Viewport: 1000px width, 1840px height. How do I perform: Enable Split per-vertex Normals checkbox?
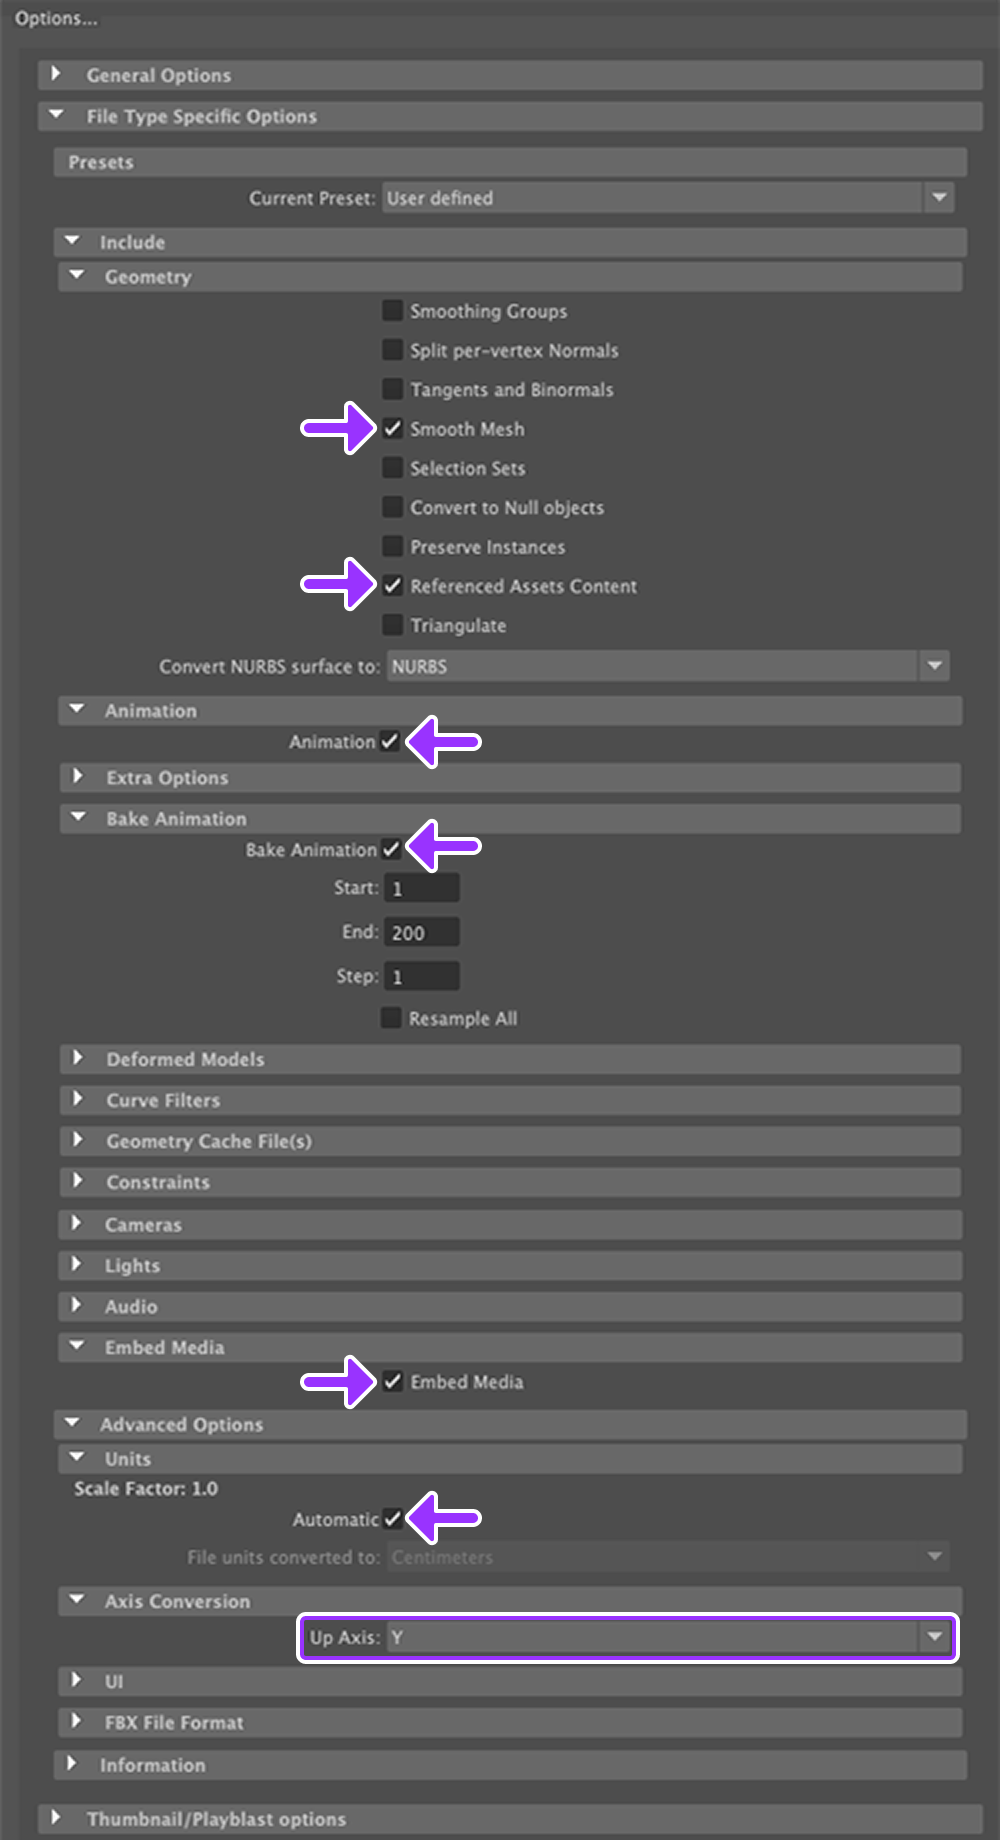pyautogui.click(x=393, y=350)
